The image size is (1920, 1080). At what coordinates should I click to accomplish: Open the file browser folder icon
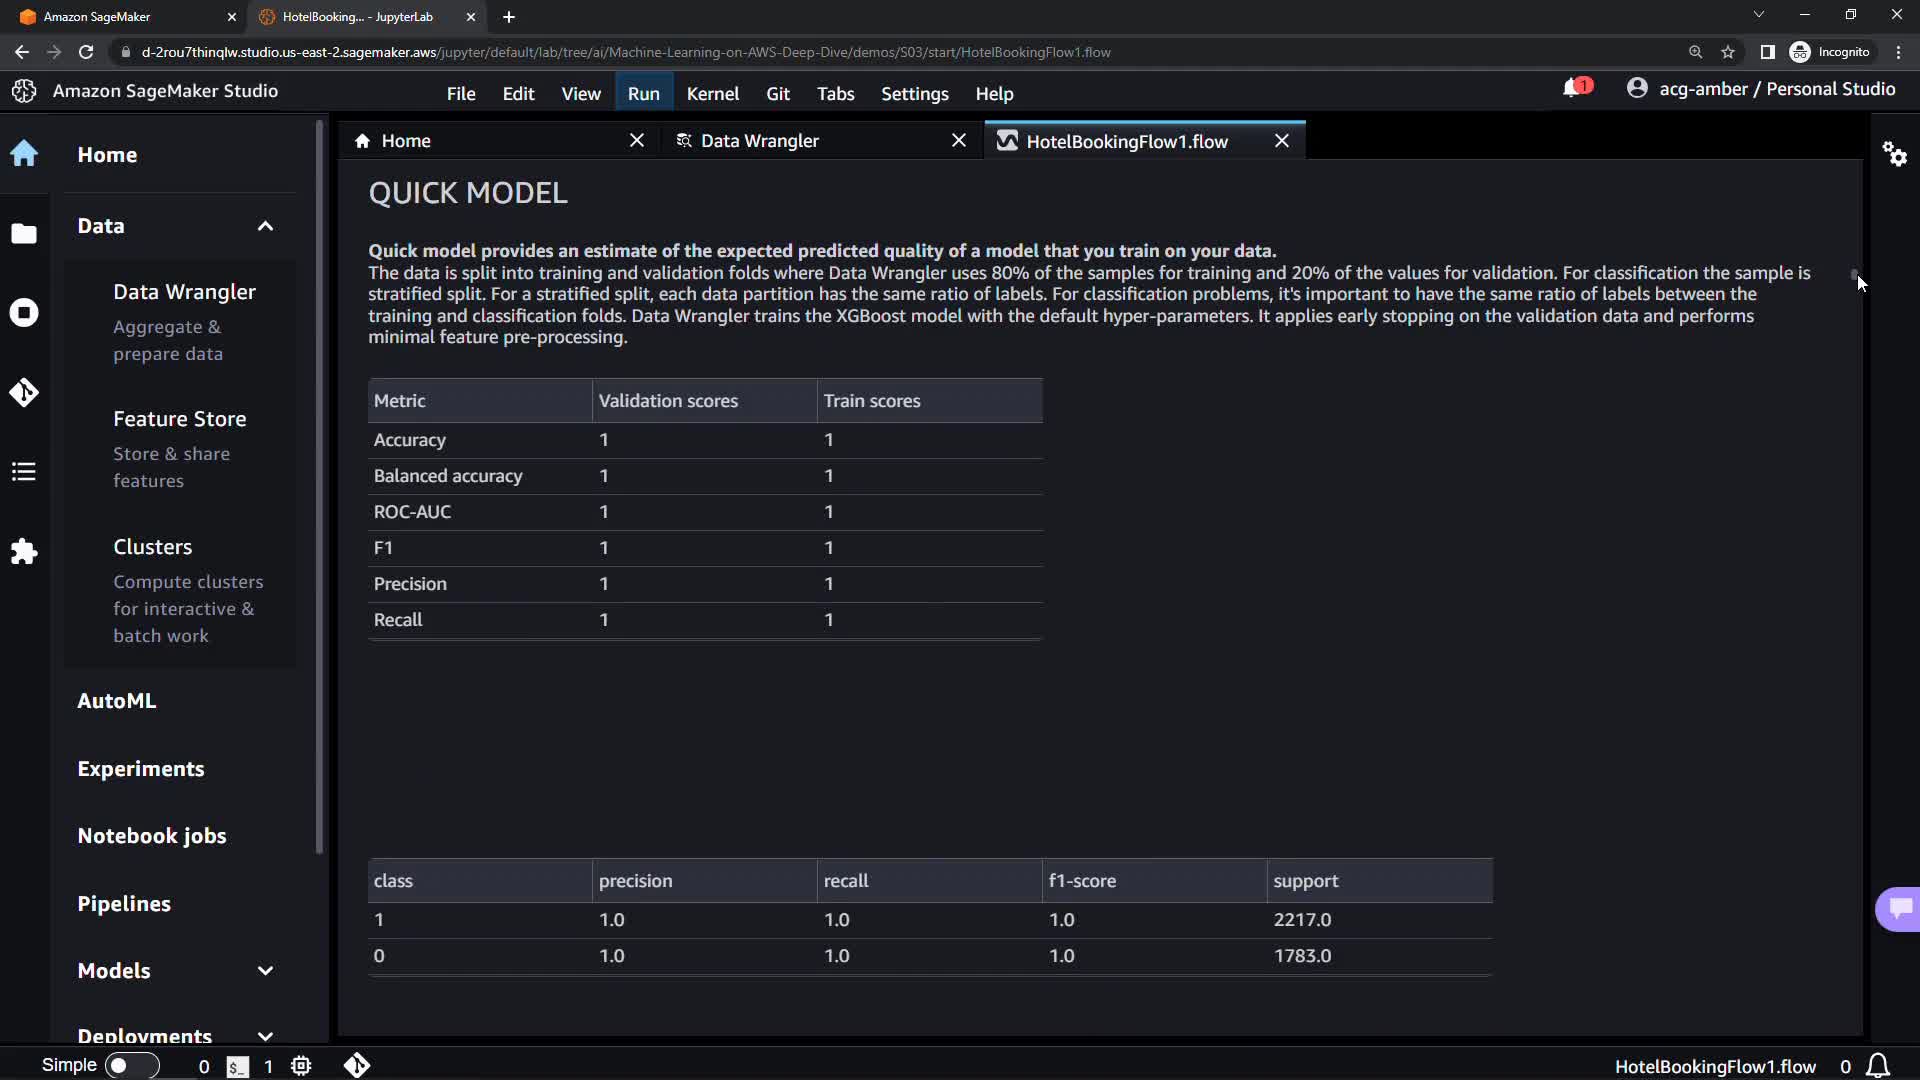24,234
